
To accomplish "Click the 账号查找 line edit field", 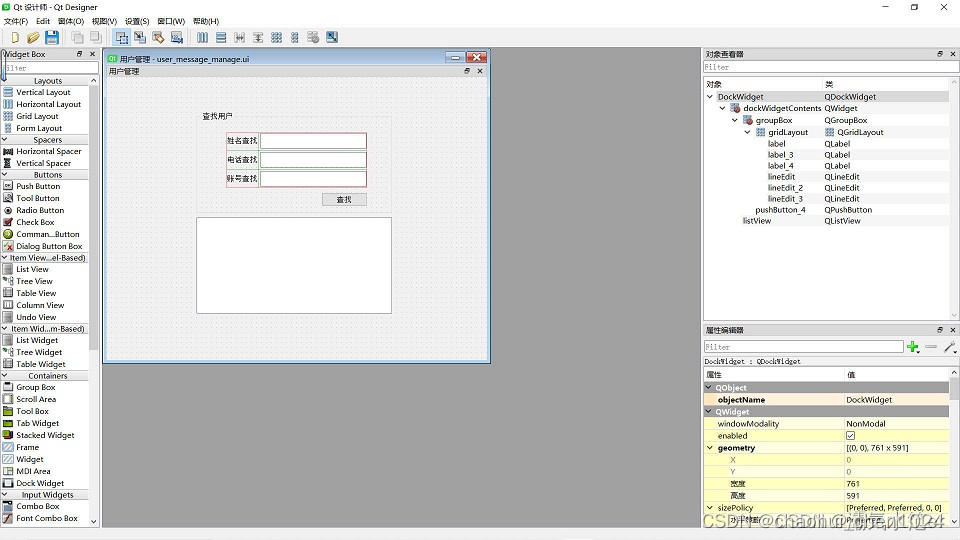I will (313, 179).
